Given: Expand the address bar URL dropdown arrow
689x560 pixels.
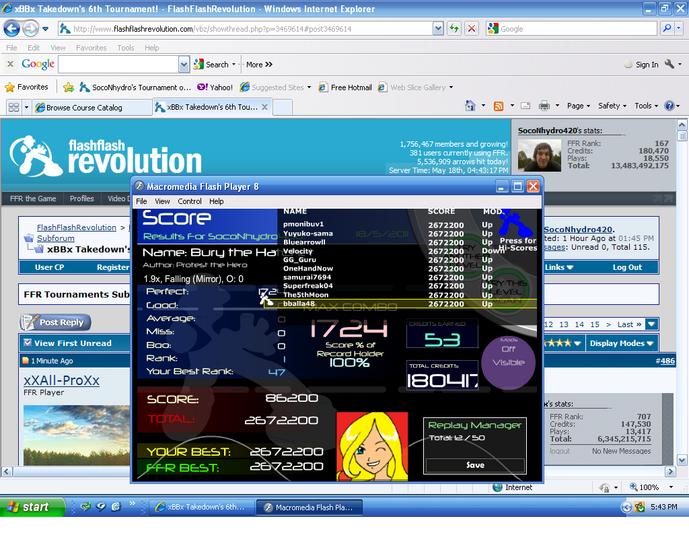Looking at the screenshot, I should pyautogui.click(x=438, y=29).
